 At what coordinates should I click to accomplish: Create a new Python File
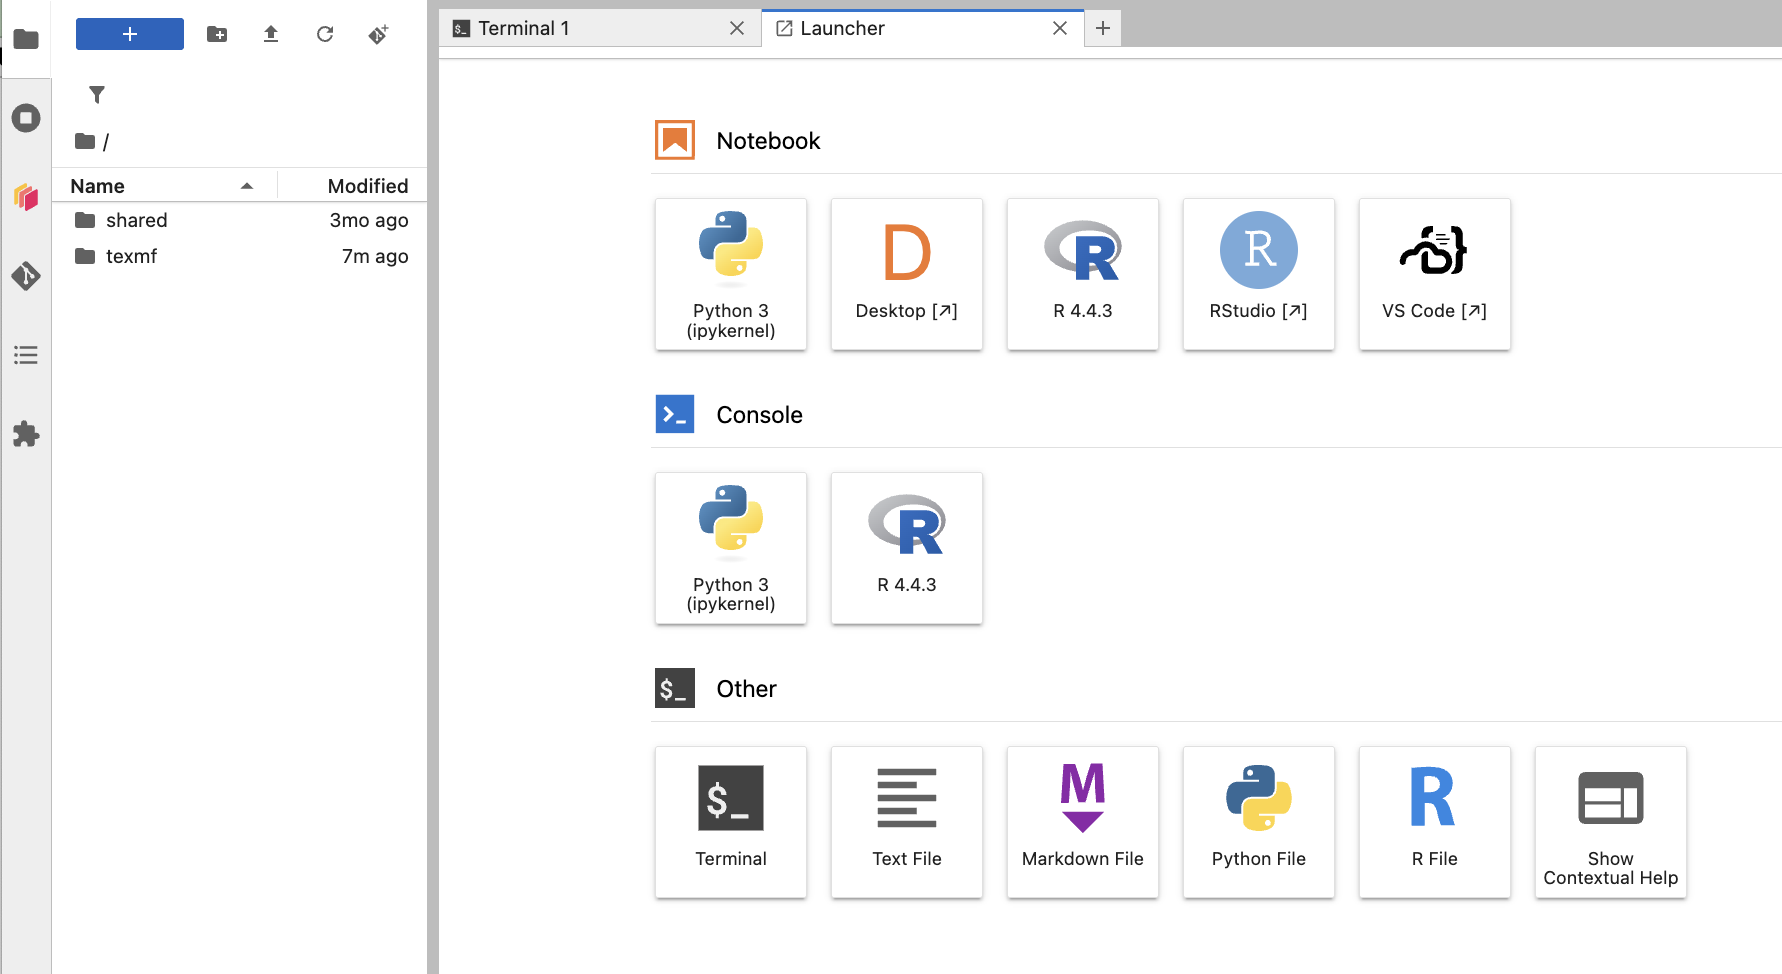click(1259, 822)
